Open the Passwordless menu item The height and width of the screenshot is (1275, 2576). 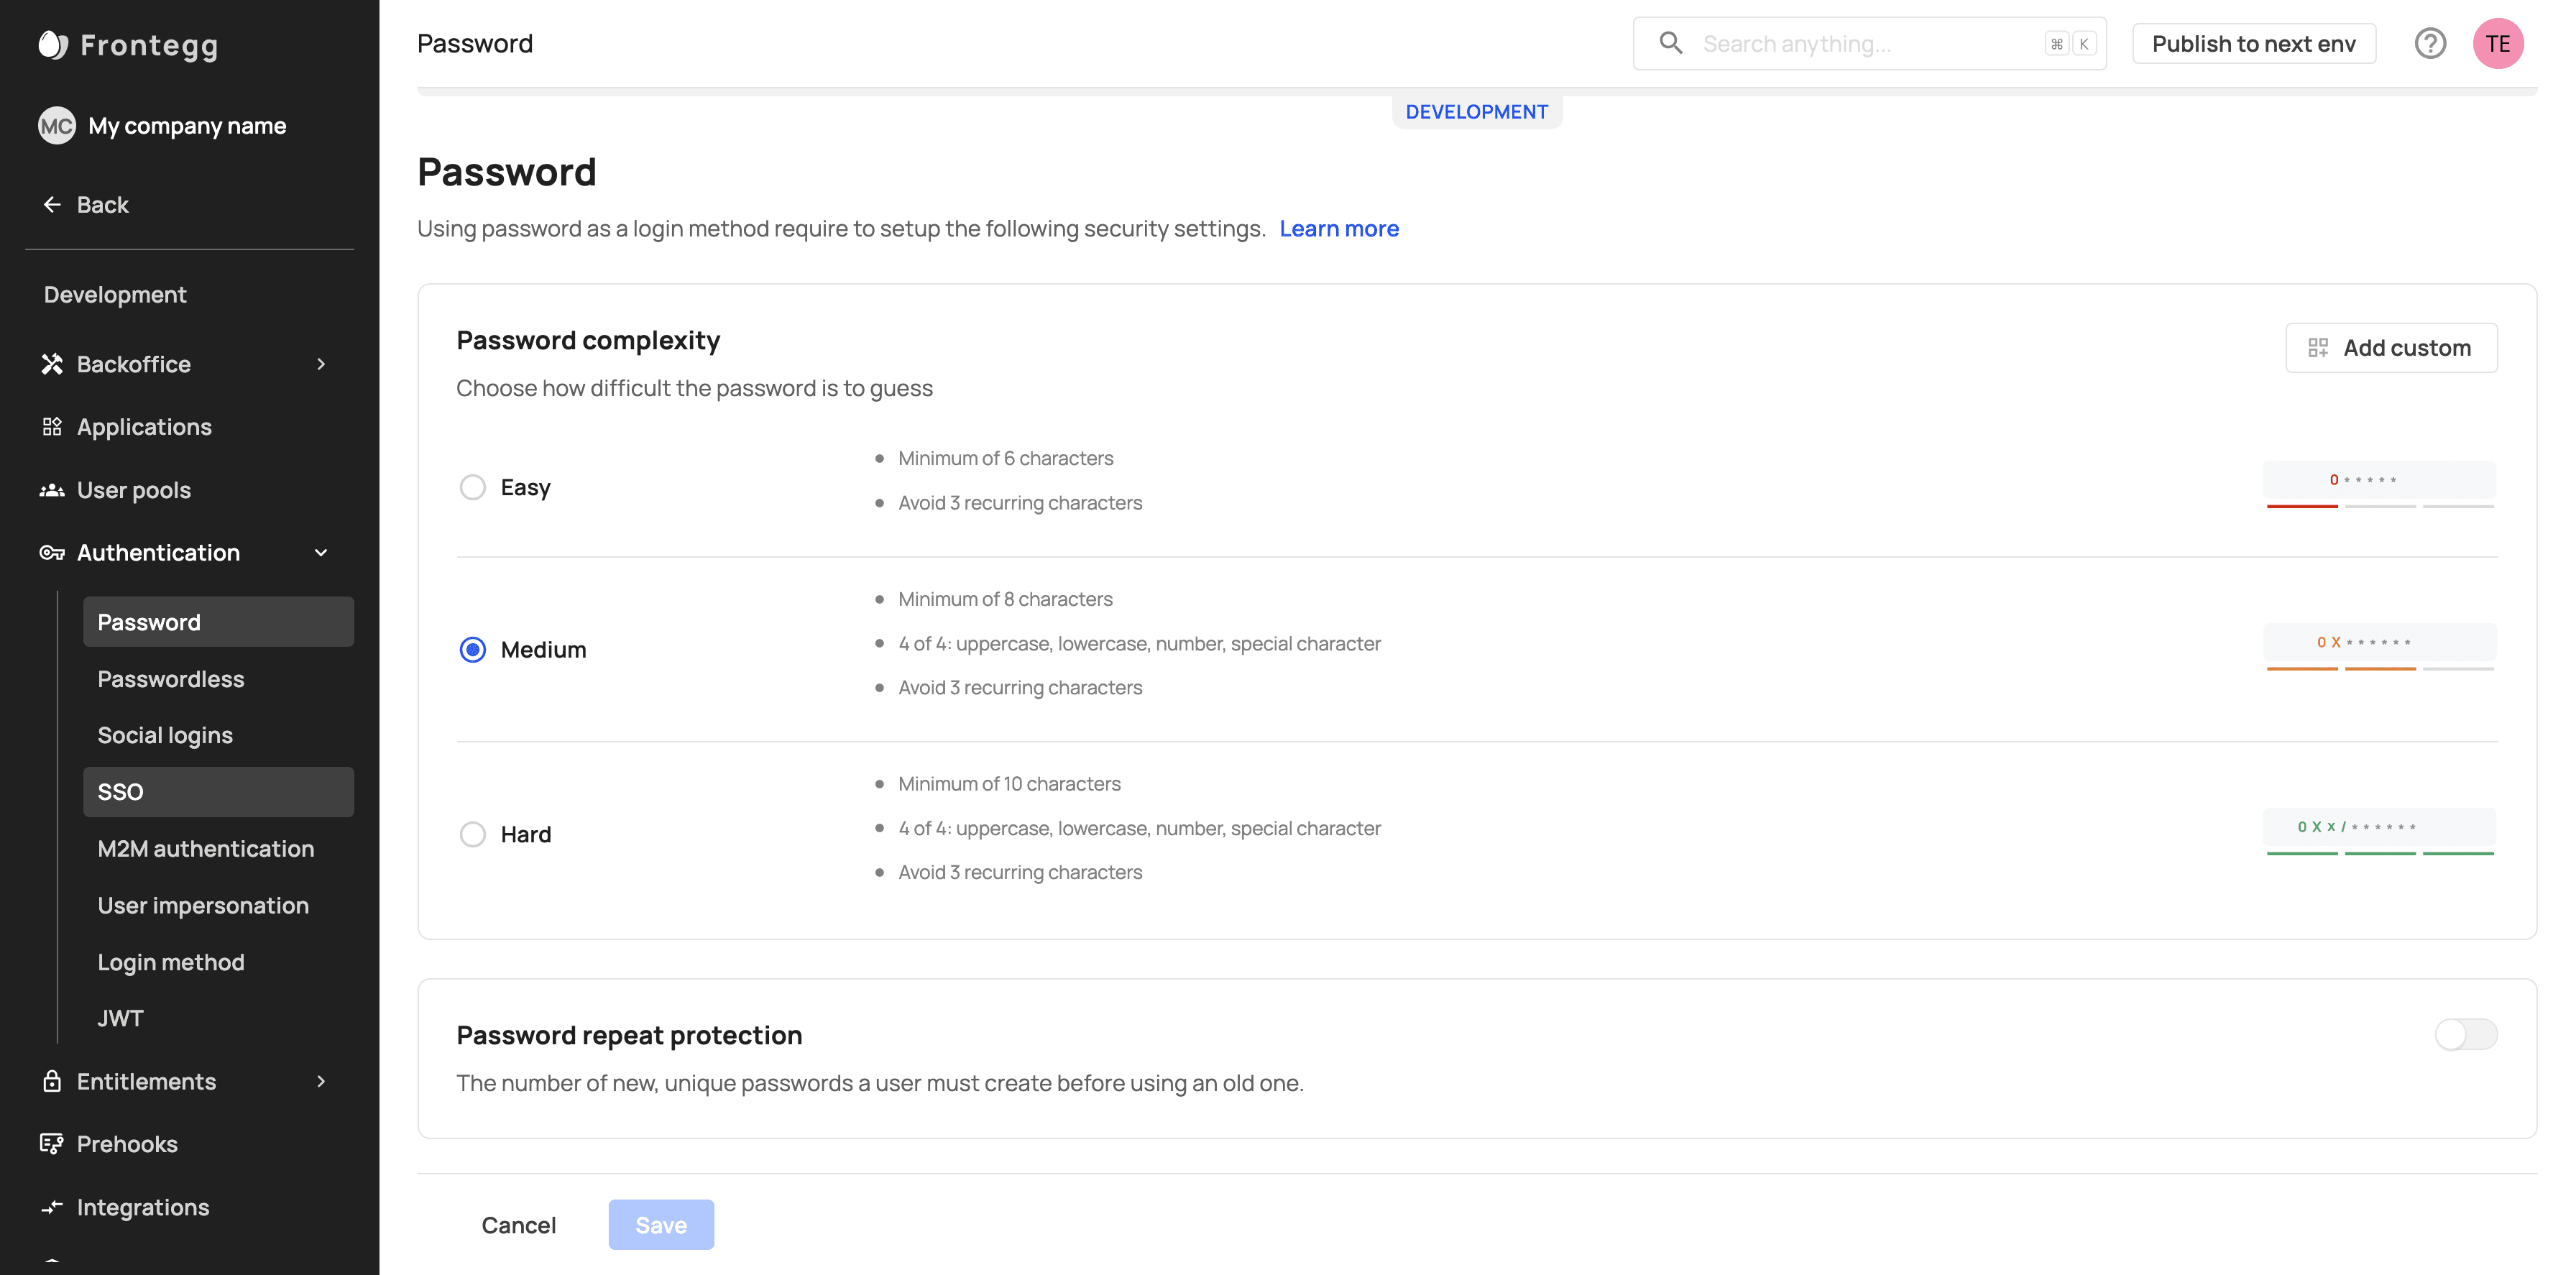pyautogui.click(x=218, y=678)
